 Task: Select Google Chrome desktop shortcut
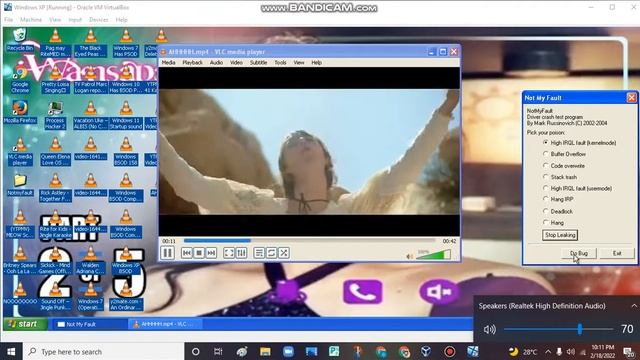20,79
